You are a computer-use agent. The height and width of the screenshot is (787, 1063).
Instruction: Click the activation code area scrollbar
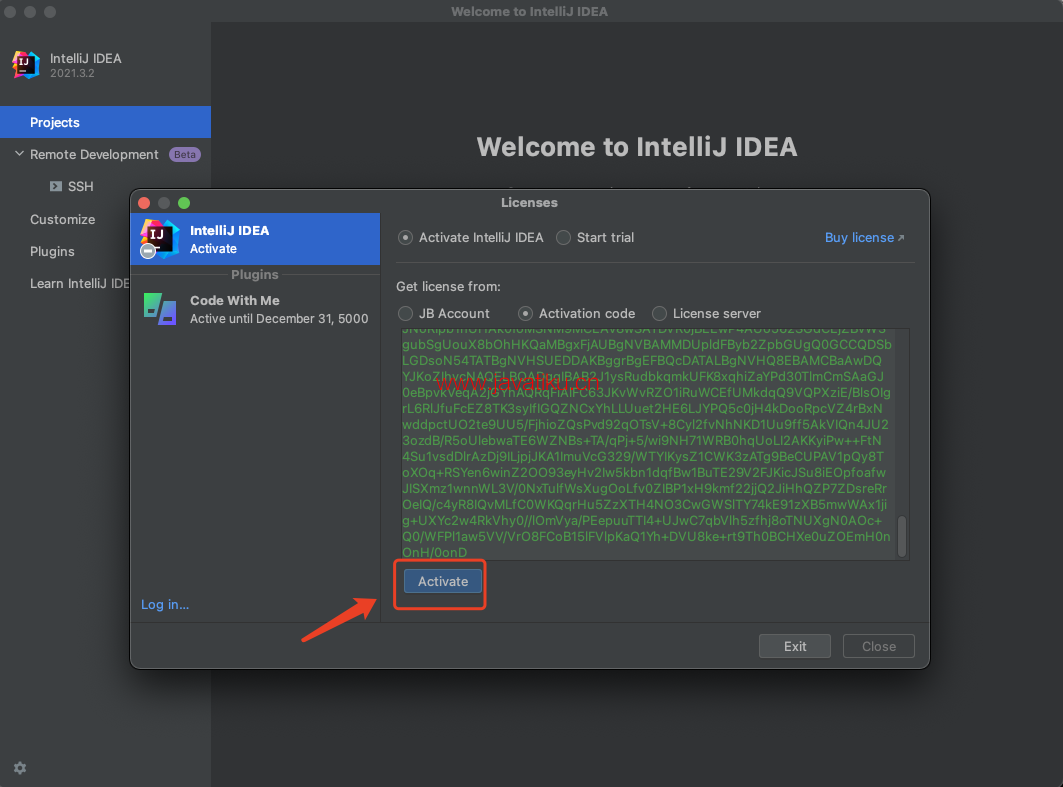(902, 537)
